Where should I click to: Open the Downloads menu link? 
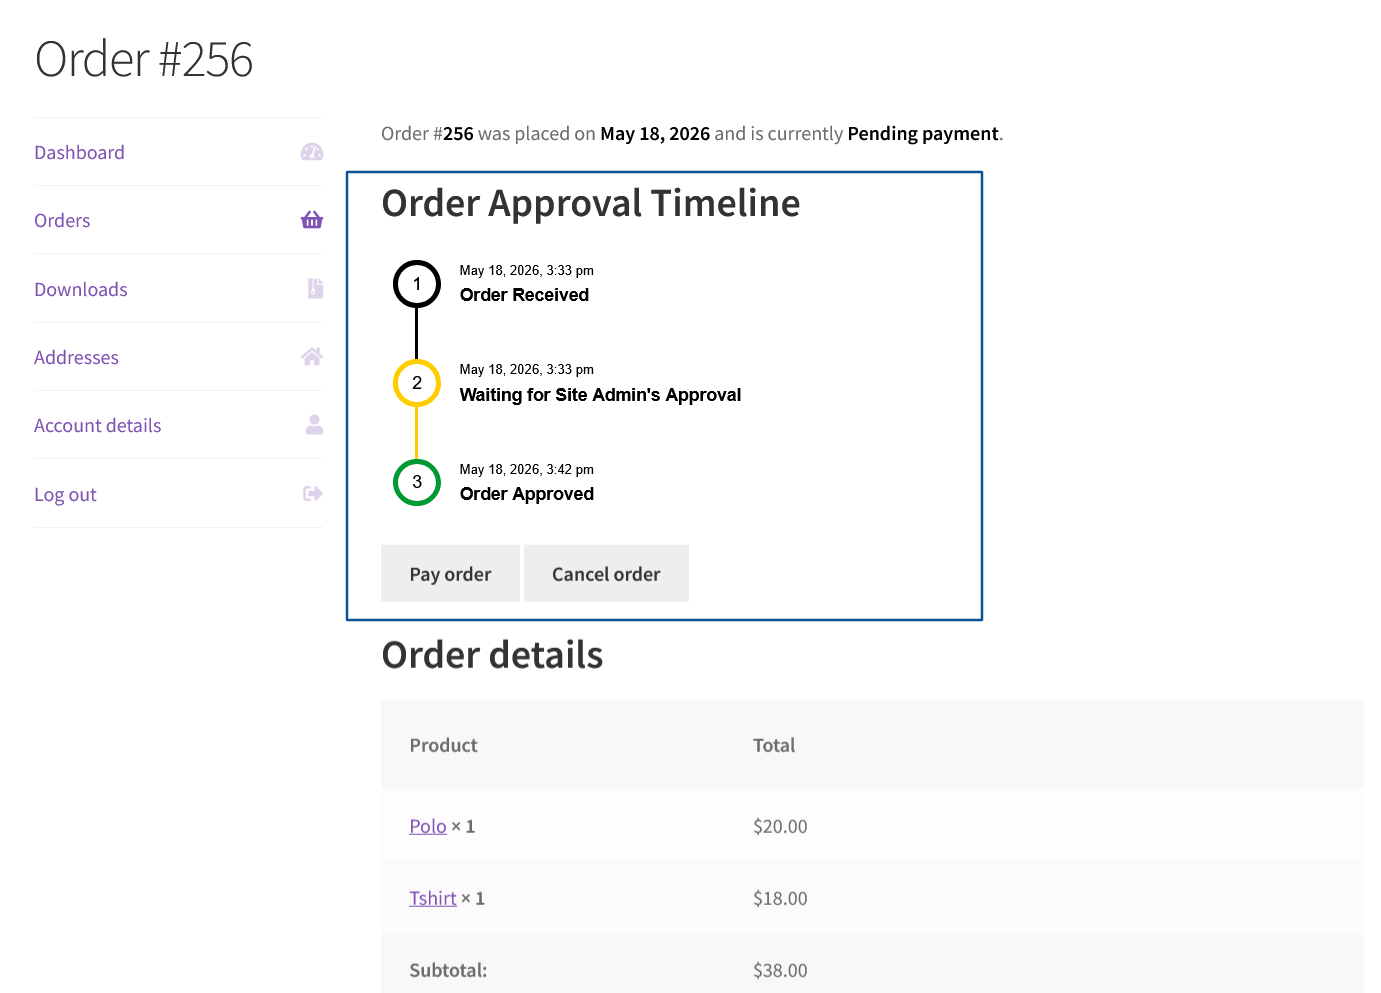pyautogui.click(x=81, y=289)
